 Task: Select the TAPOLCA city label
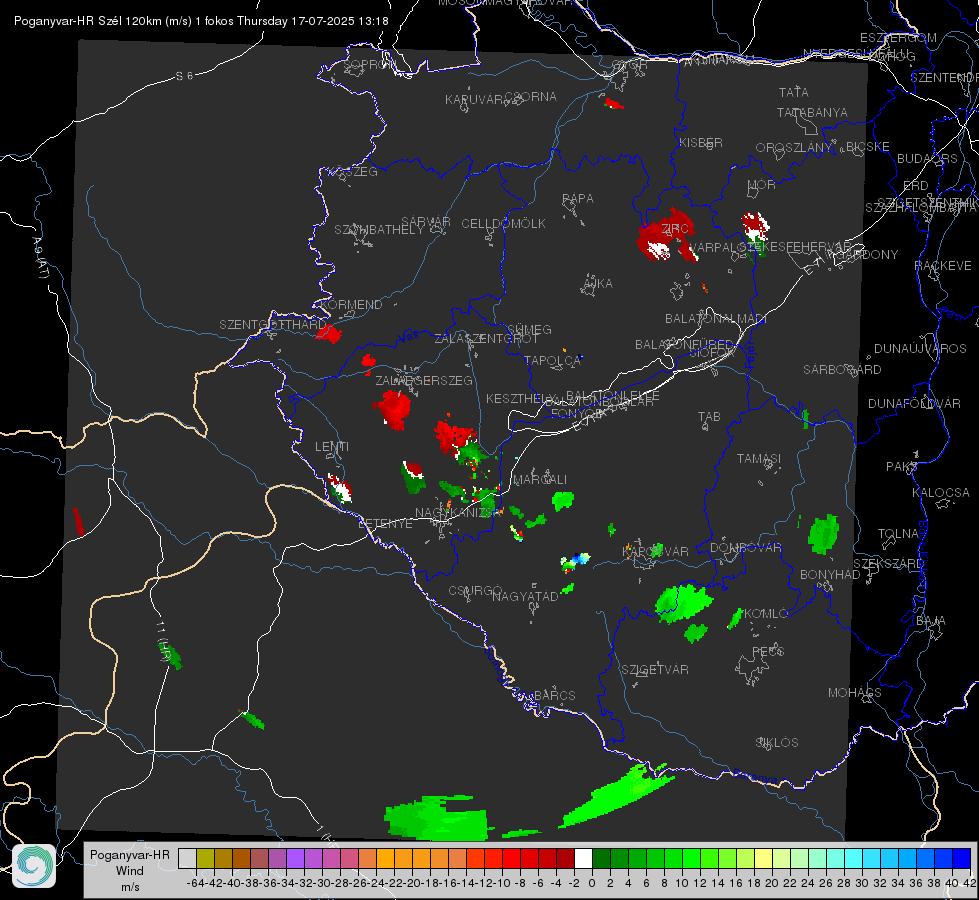click(553, 360)
